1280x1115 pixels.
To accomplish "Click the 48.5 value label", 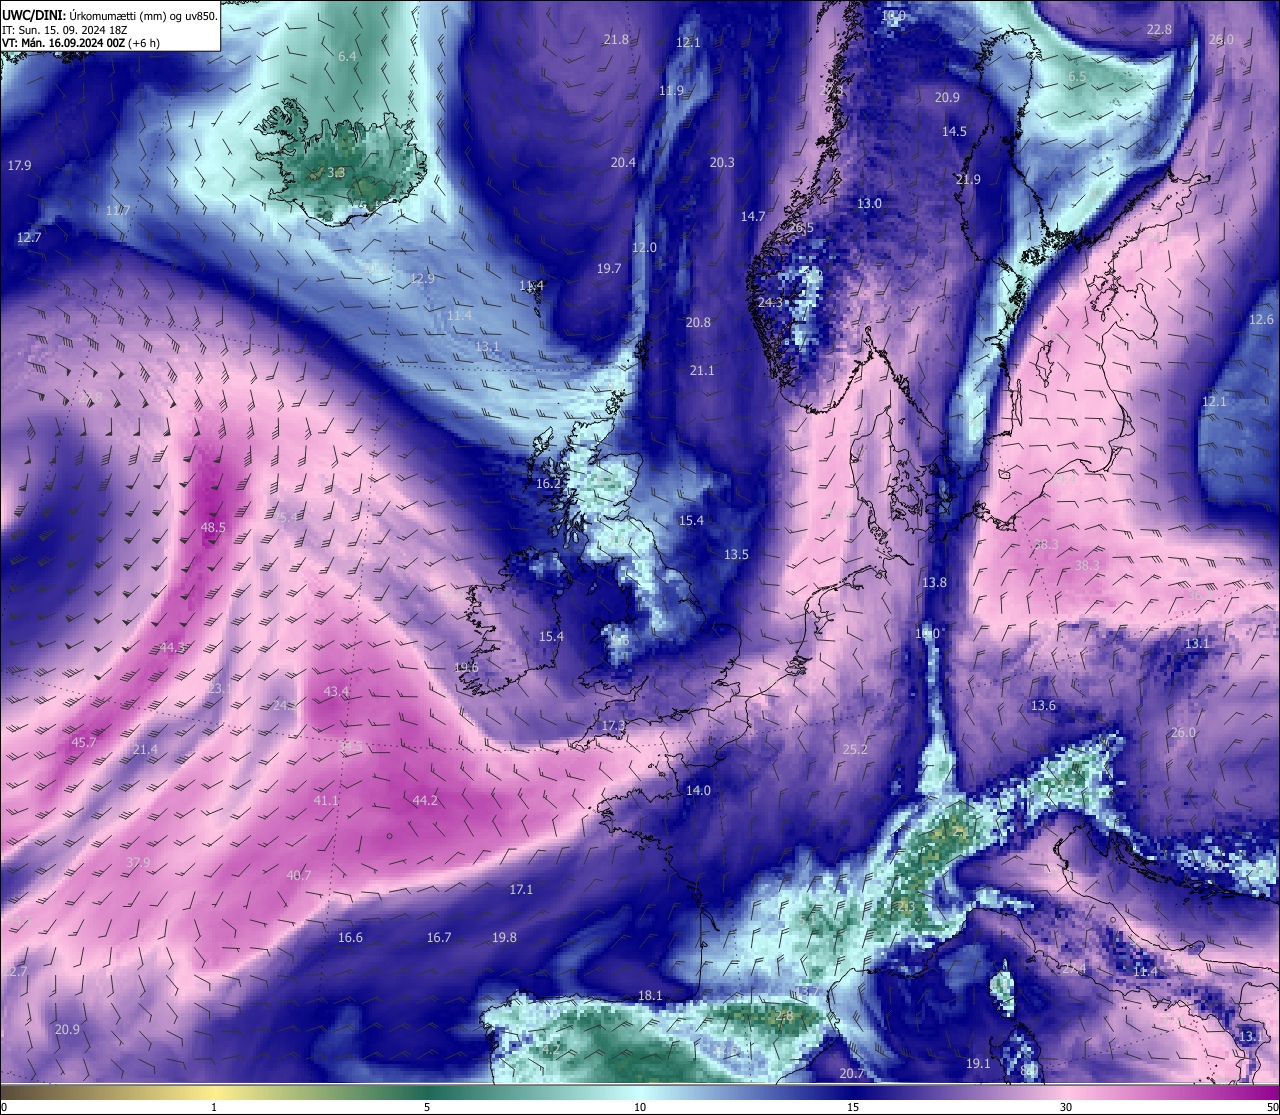I will pos(213,527).
